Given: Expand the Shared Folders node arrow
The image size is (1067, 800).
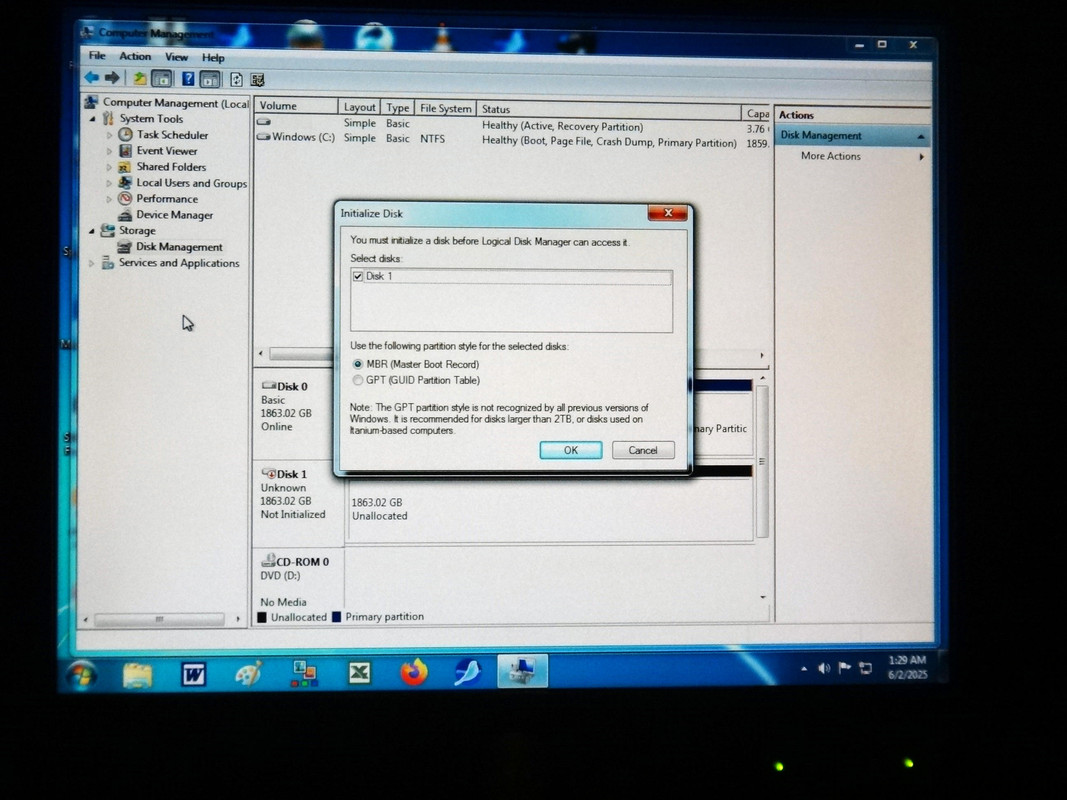Looking at the screenshot, I should [109, 167].
